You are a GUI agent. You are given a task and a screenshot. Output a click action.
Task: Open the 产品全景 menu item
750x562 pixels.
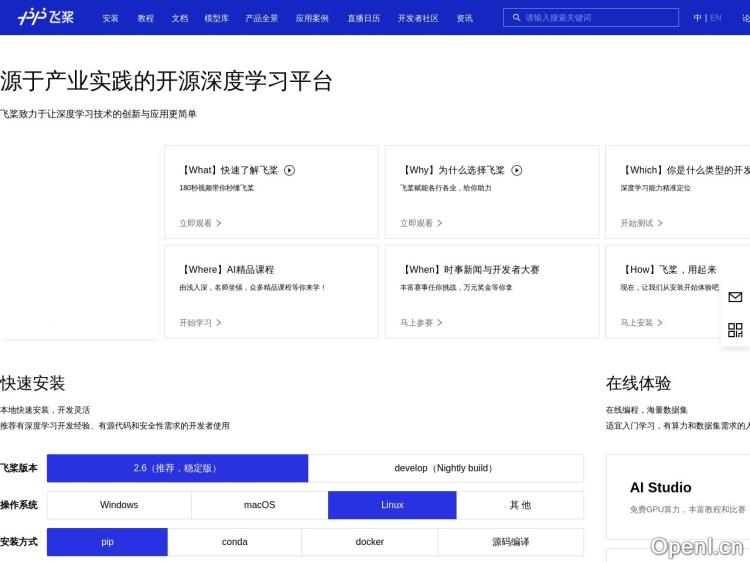pyautogui.click(x=262, y=18)
